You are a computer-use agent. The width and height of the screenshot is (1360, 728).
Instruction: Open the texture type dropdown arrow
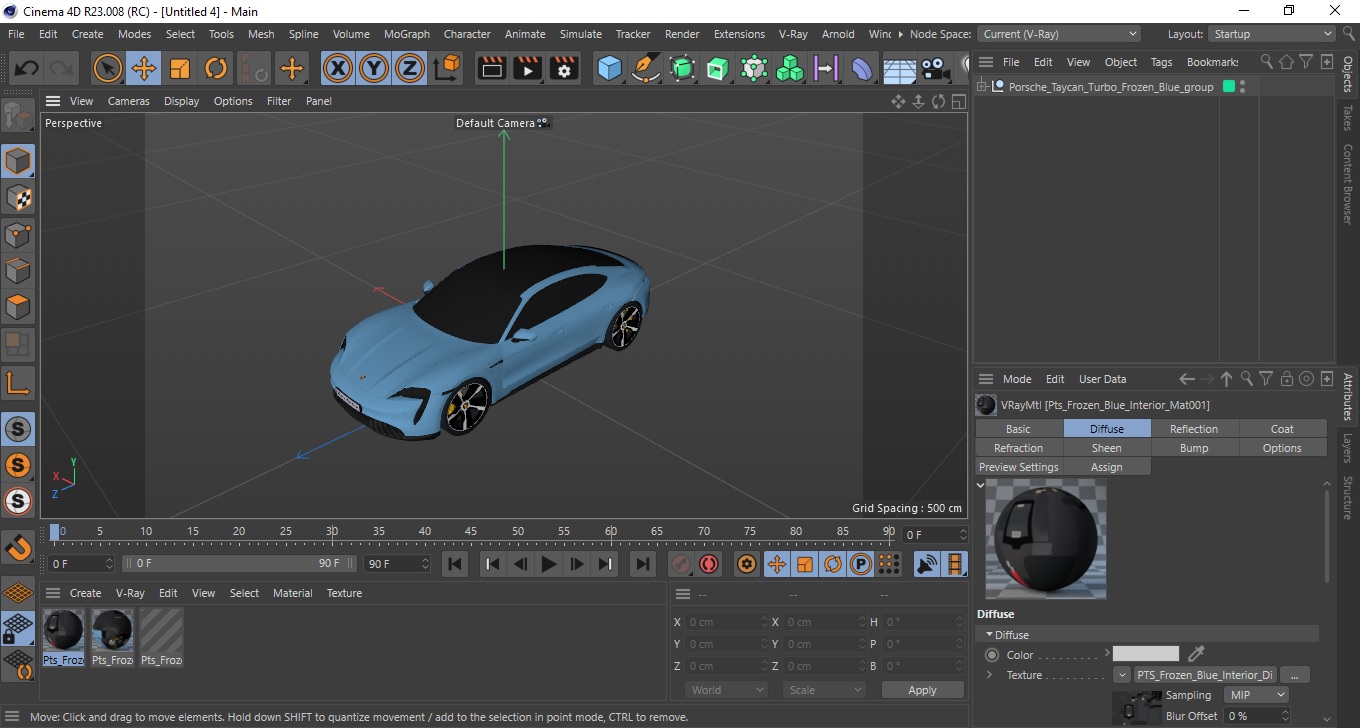pyautogui.click(x=1122, y=675)
